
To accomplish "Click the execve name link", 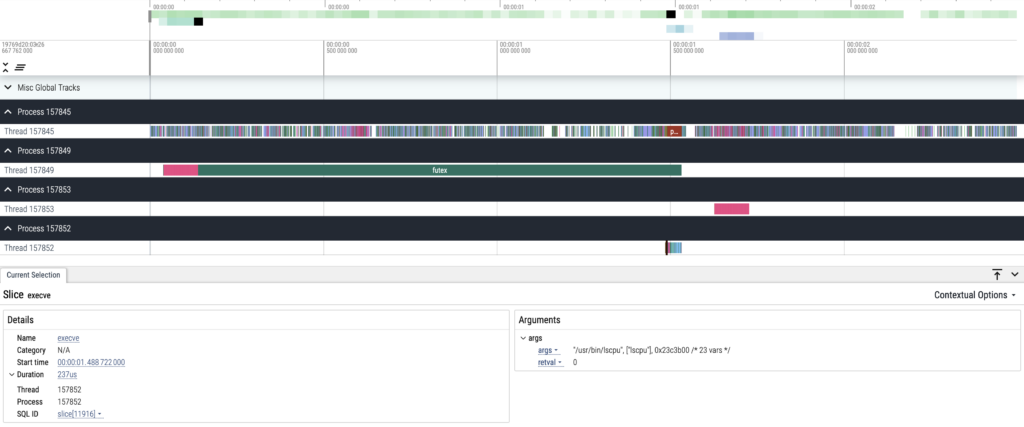I will (68, 338).
